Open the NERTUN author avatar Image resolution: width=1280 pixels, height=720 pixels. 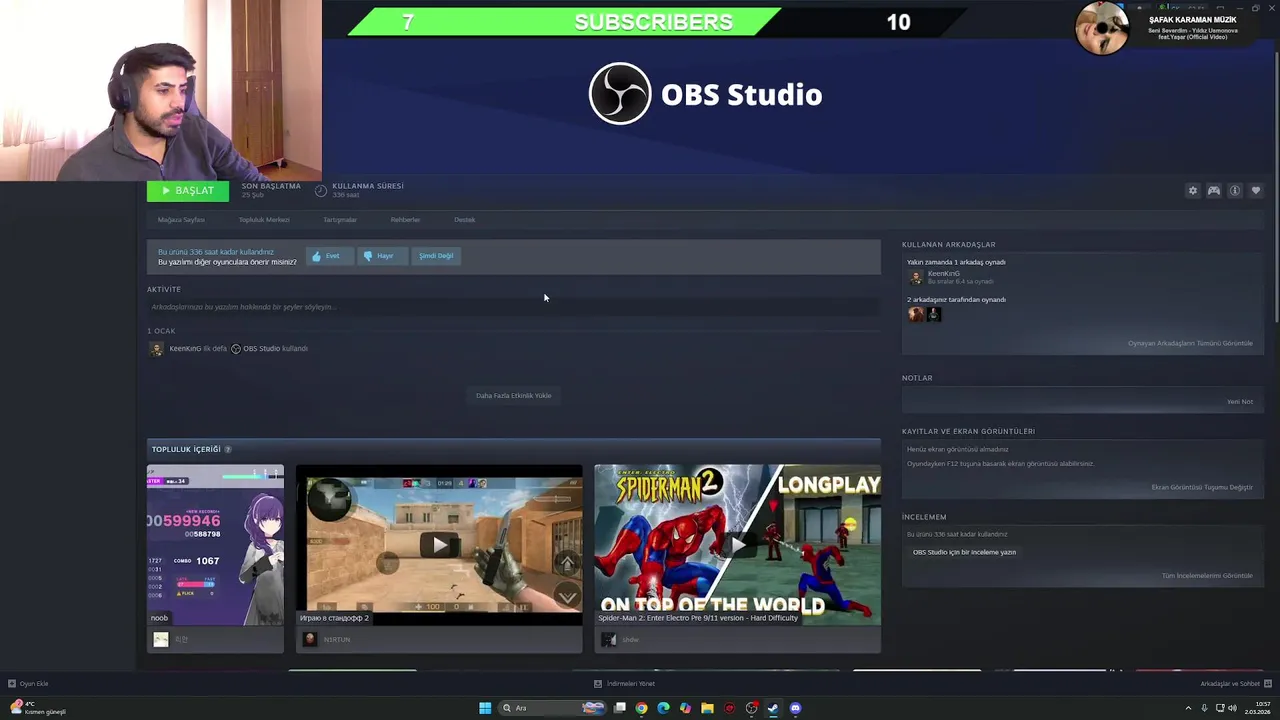pos(309,640)
